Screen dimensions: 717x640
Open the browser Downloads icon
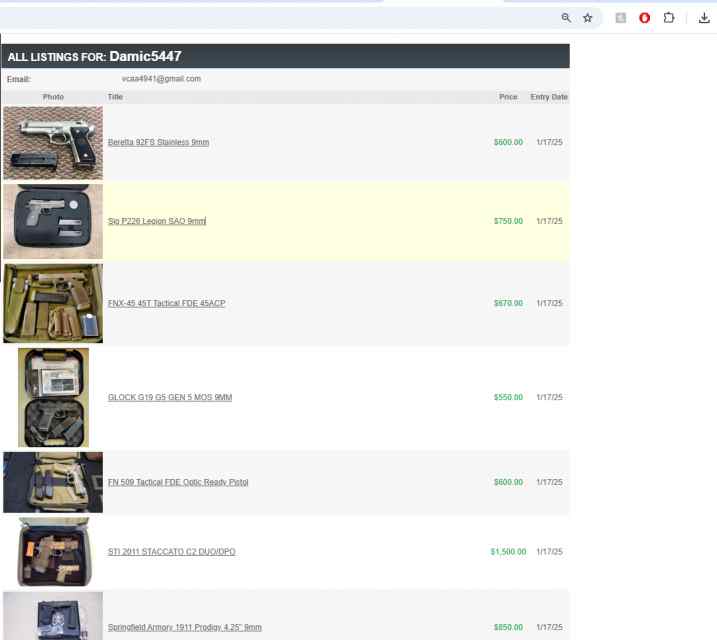coord(704,18)
